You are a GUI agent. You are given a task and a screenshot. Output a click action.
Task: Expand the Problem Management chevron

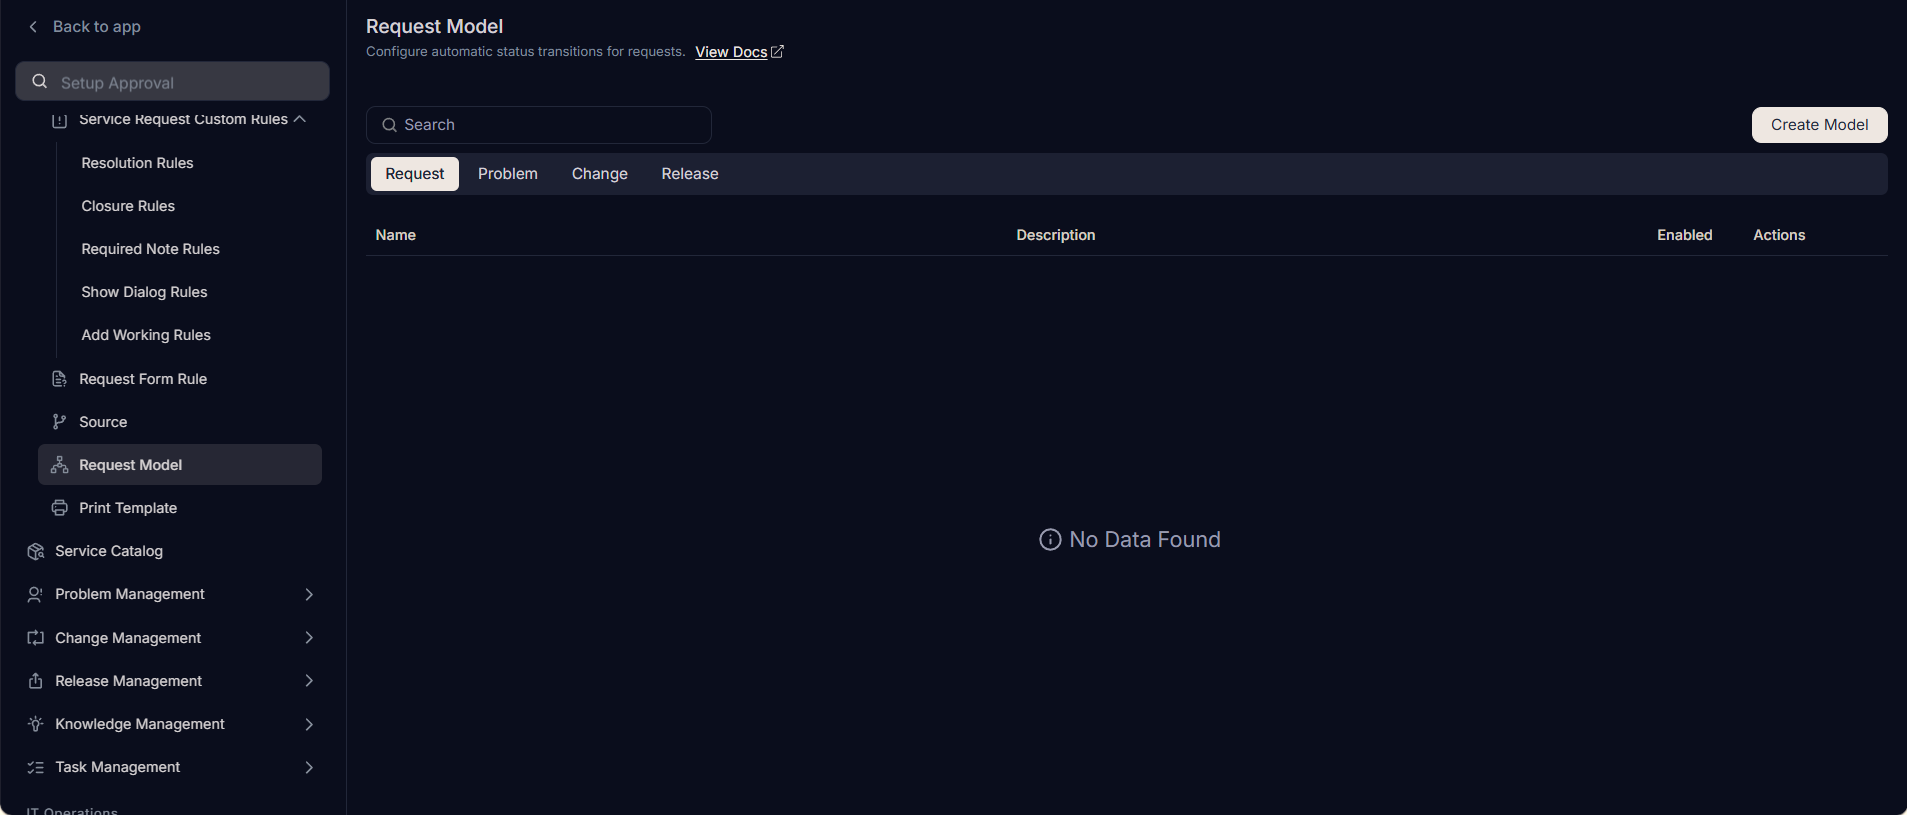pyautogui.click(x=309, y=594)
